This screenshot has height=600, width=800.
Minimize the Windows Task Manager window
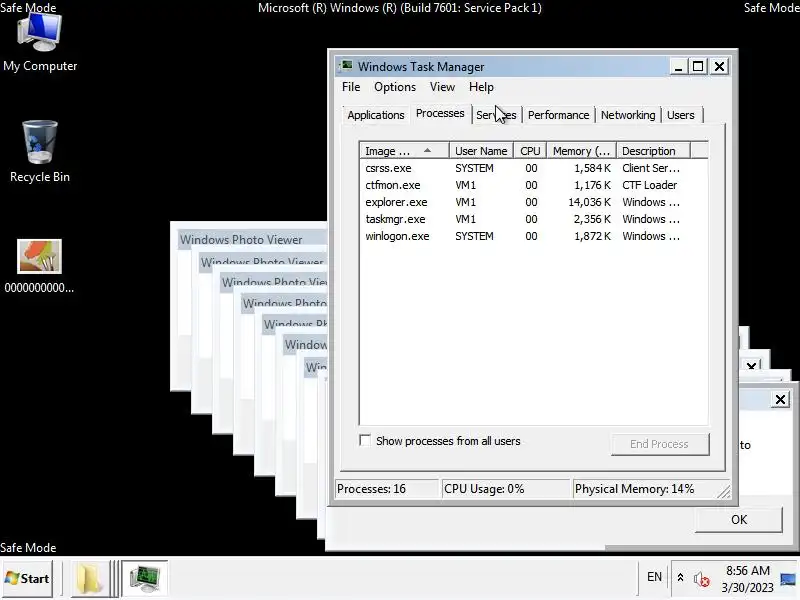tap(678, 67)
